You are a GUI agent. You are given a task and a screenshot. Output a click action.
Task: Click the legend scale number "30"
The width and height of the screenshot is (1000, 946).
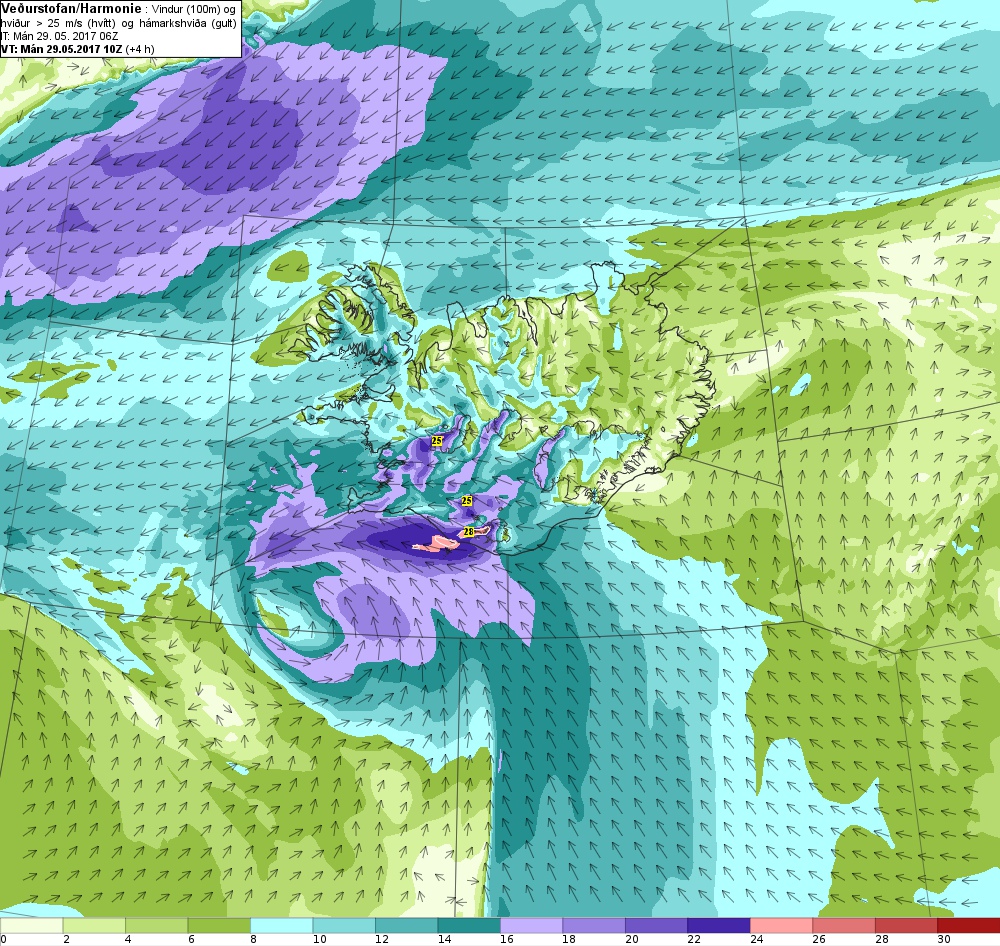point(945,939)
